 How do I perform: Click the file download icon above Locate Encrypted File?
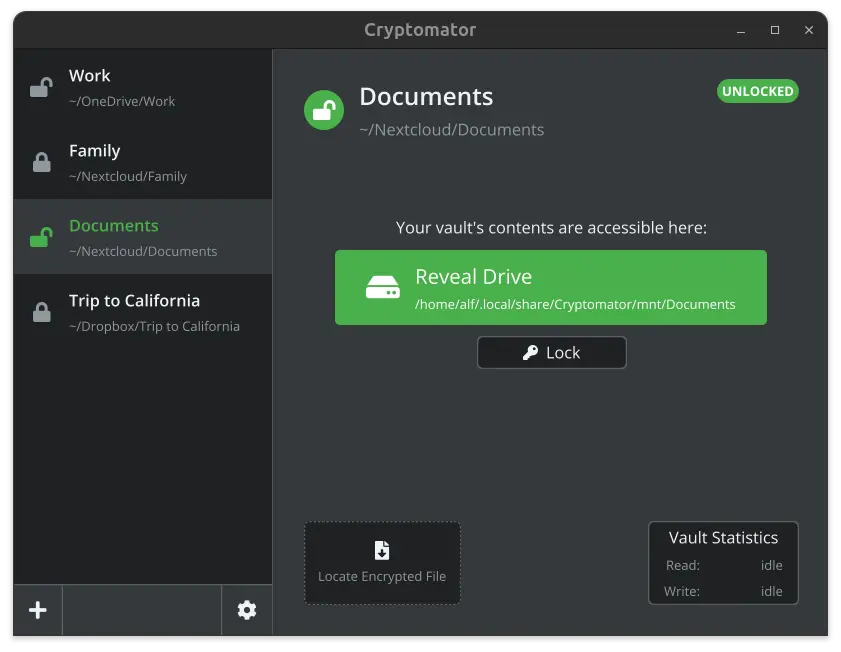click(382, 550)
